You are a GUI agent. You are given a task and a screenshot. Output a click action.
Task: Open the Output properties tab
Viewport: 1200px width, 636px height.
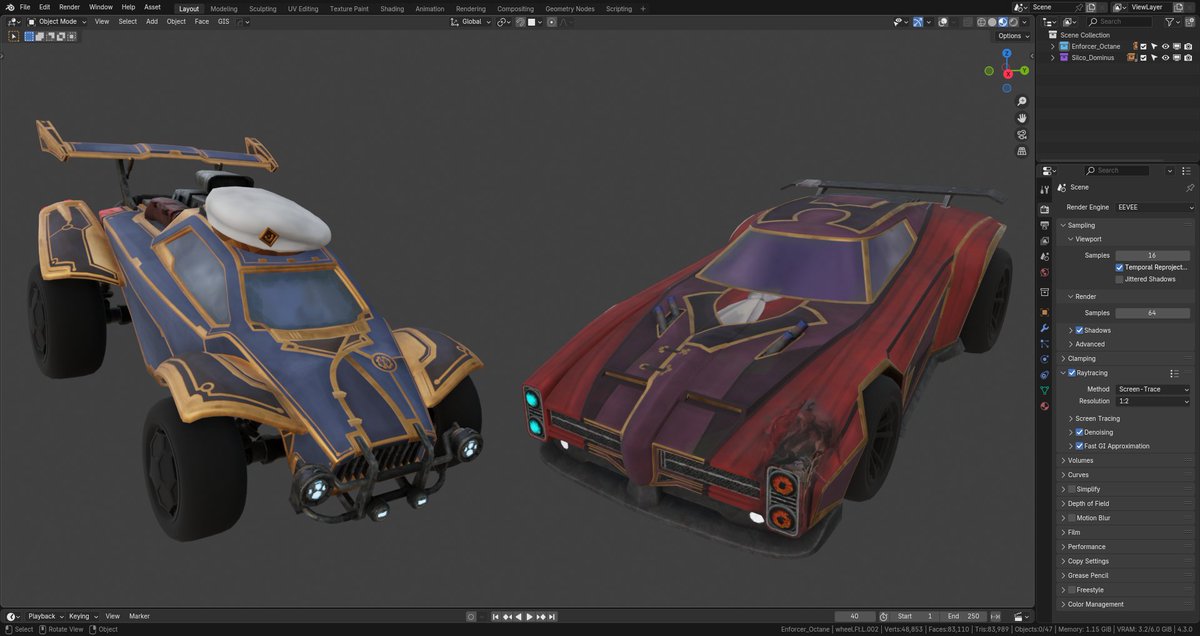1045,225
